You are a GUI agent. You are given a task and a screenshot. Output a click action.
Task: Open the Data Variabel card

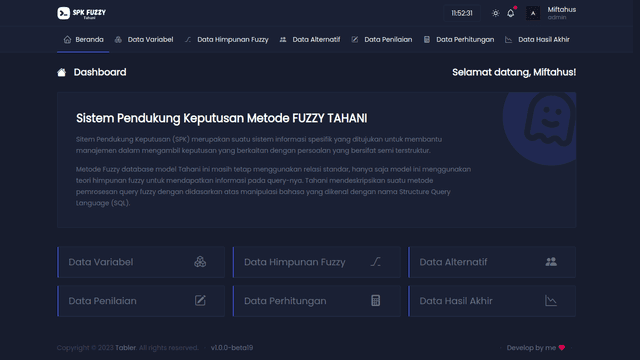[141, 262]
